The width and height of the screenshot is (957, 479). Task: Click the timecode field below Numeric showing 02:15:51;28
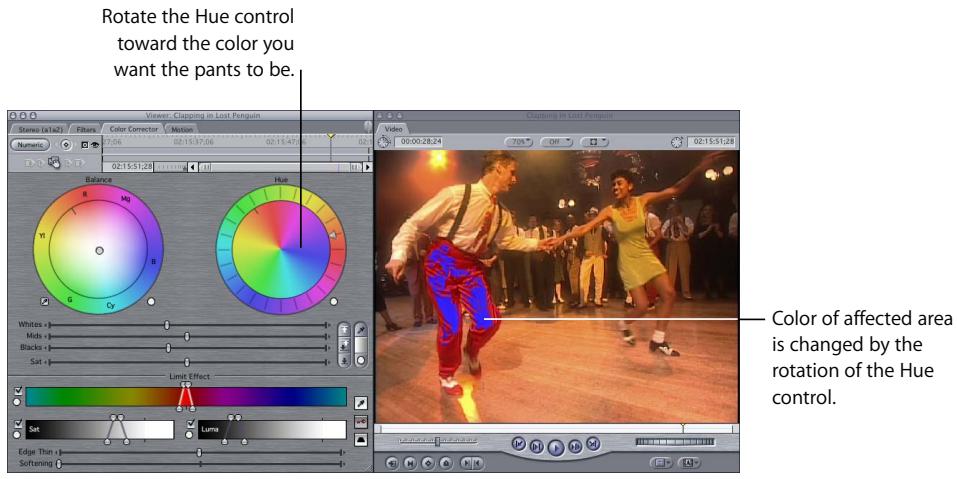point(128,166)
